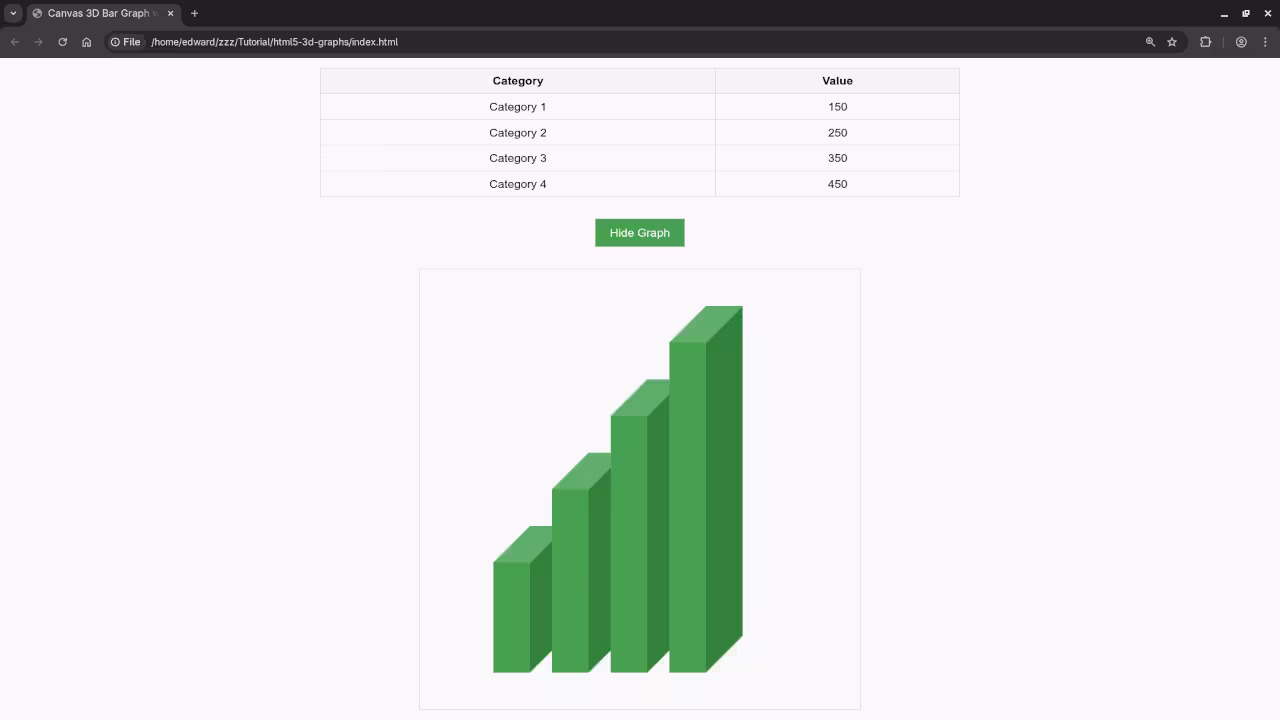This screenshot has width=1280, height=720.
Task: Open a new tab with the plus button
Action: coord(194,13)
